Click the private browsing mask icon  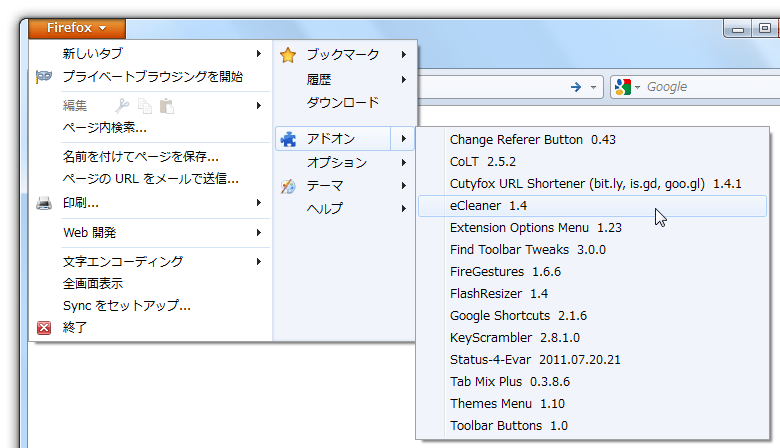tap(44, 77)
